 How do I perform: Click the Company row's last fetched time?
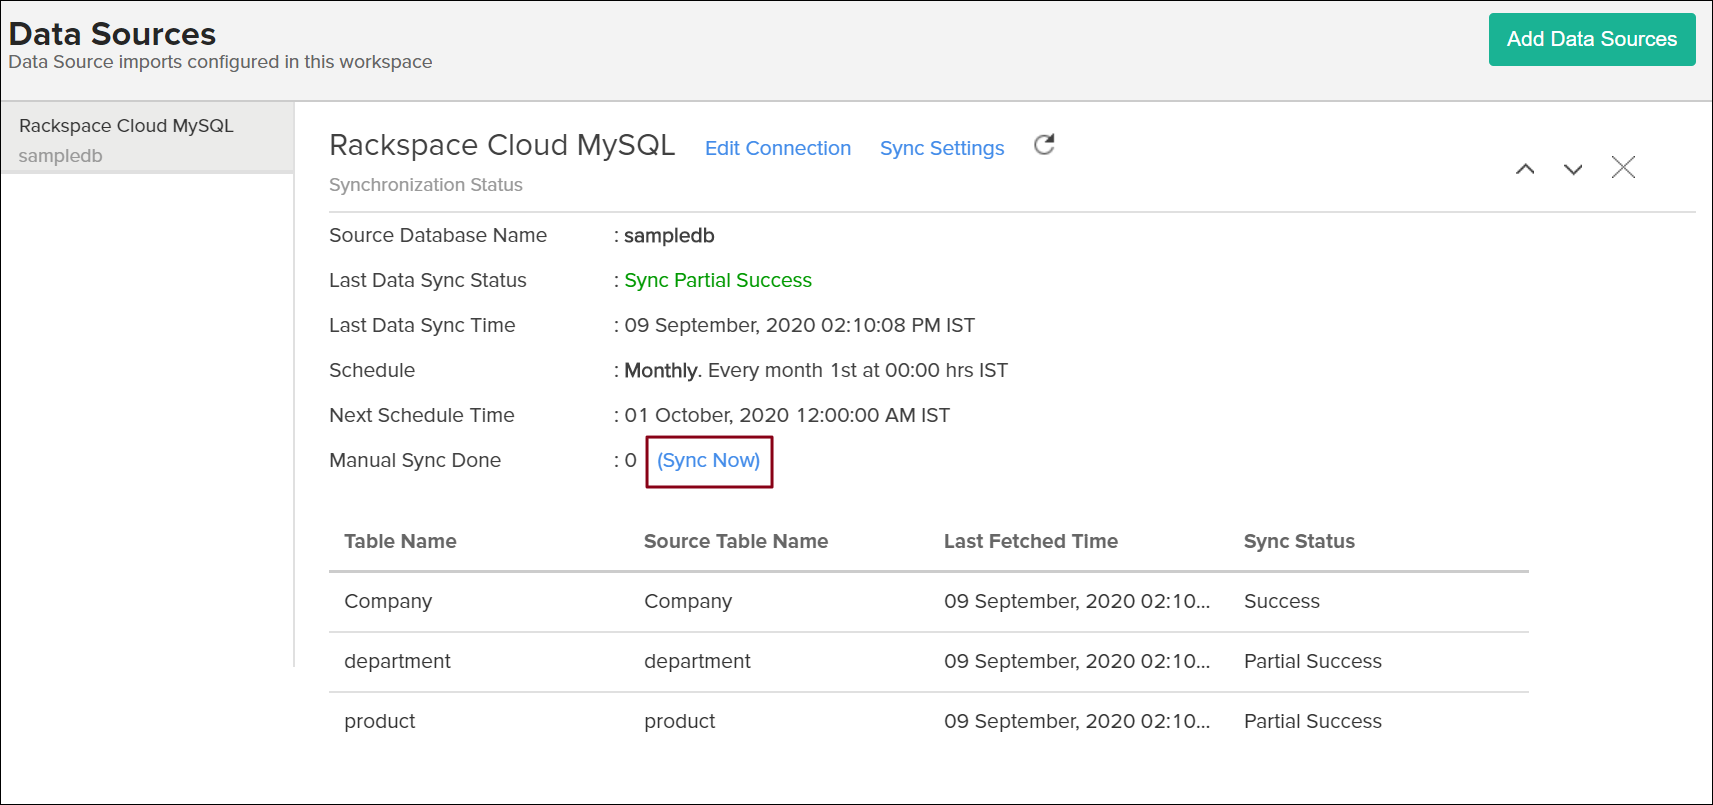[x=1076, y=601]
